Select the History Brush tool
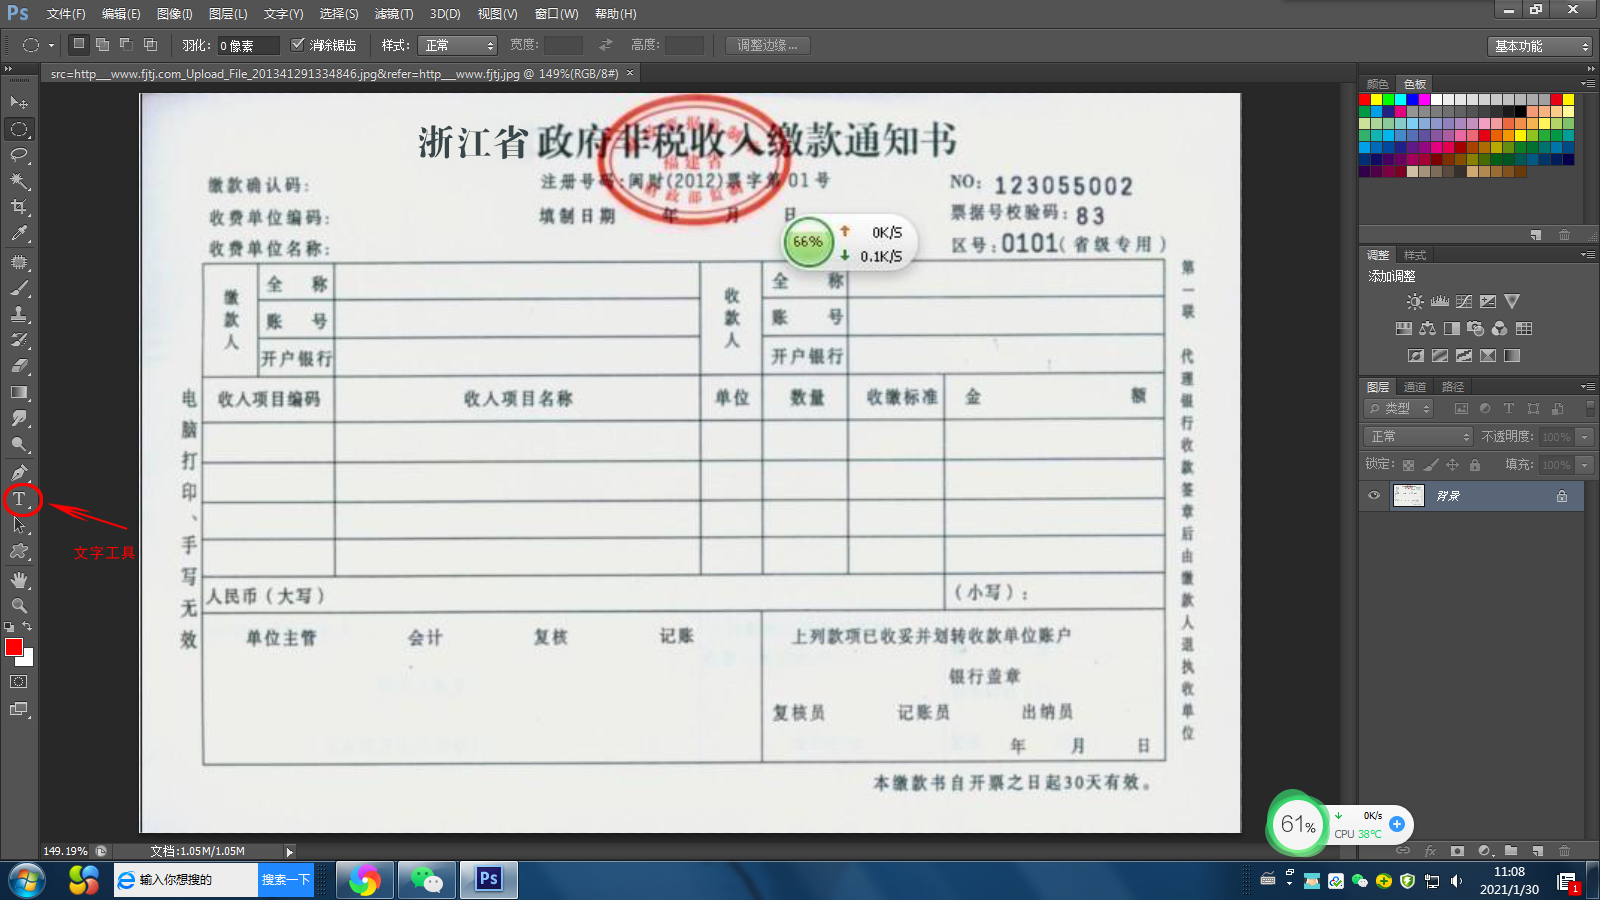The width and height of the screenshot is (1600, 900). click(19, 340)
